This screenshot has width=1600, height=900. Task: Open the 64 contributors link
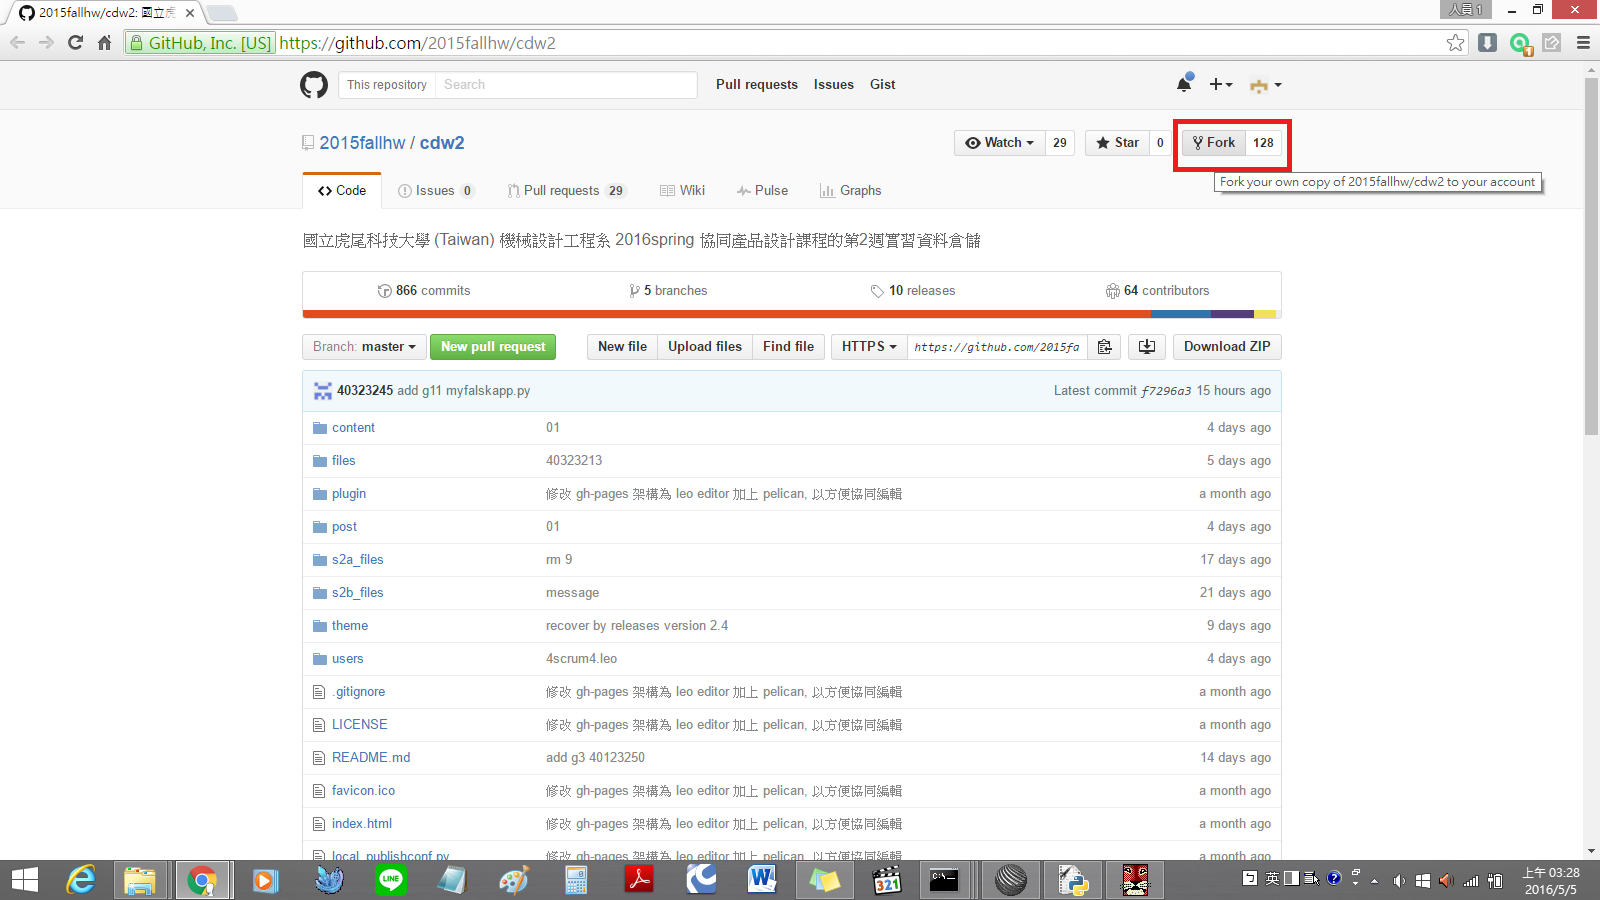coord(1157,291)
